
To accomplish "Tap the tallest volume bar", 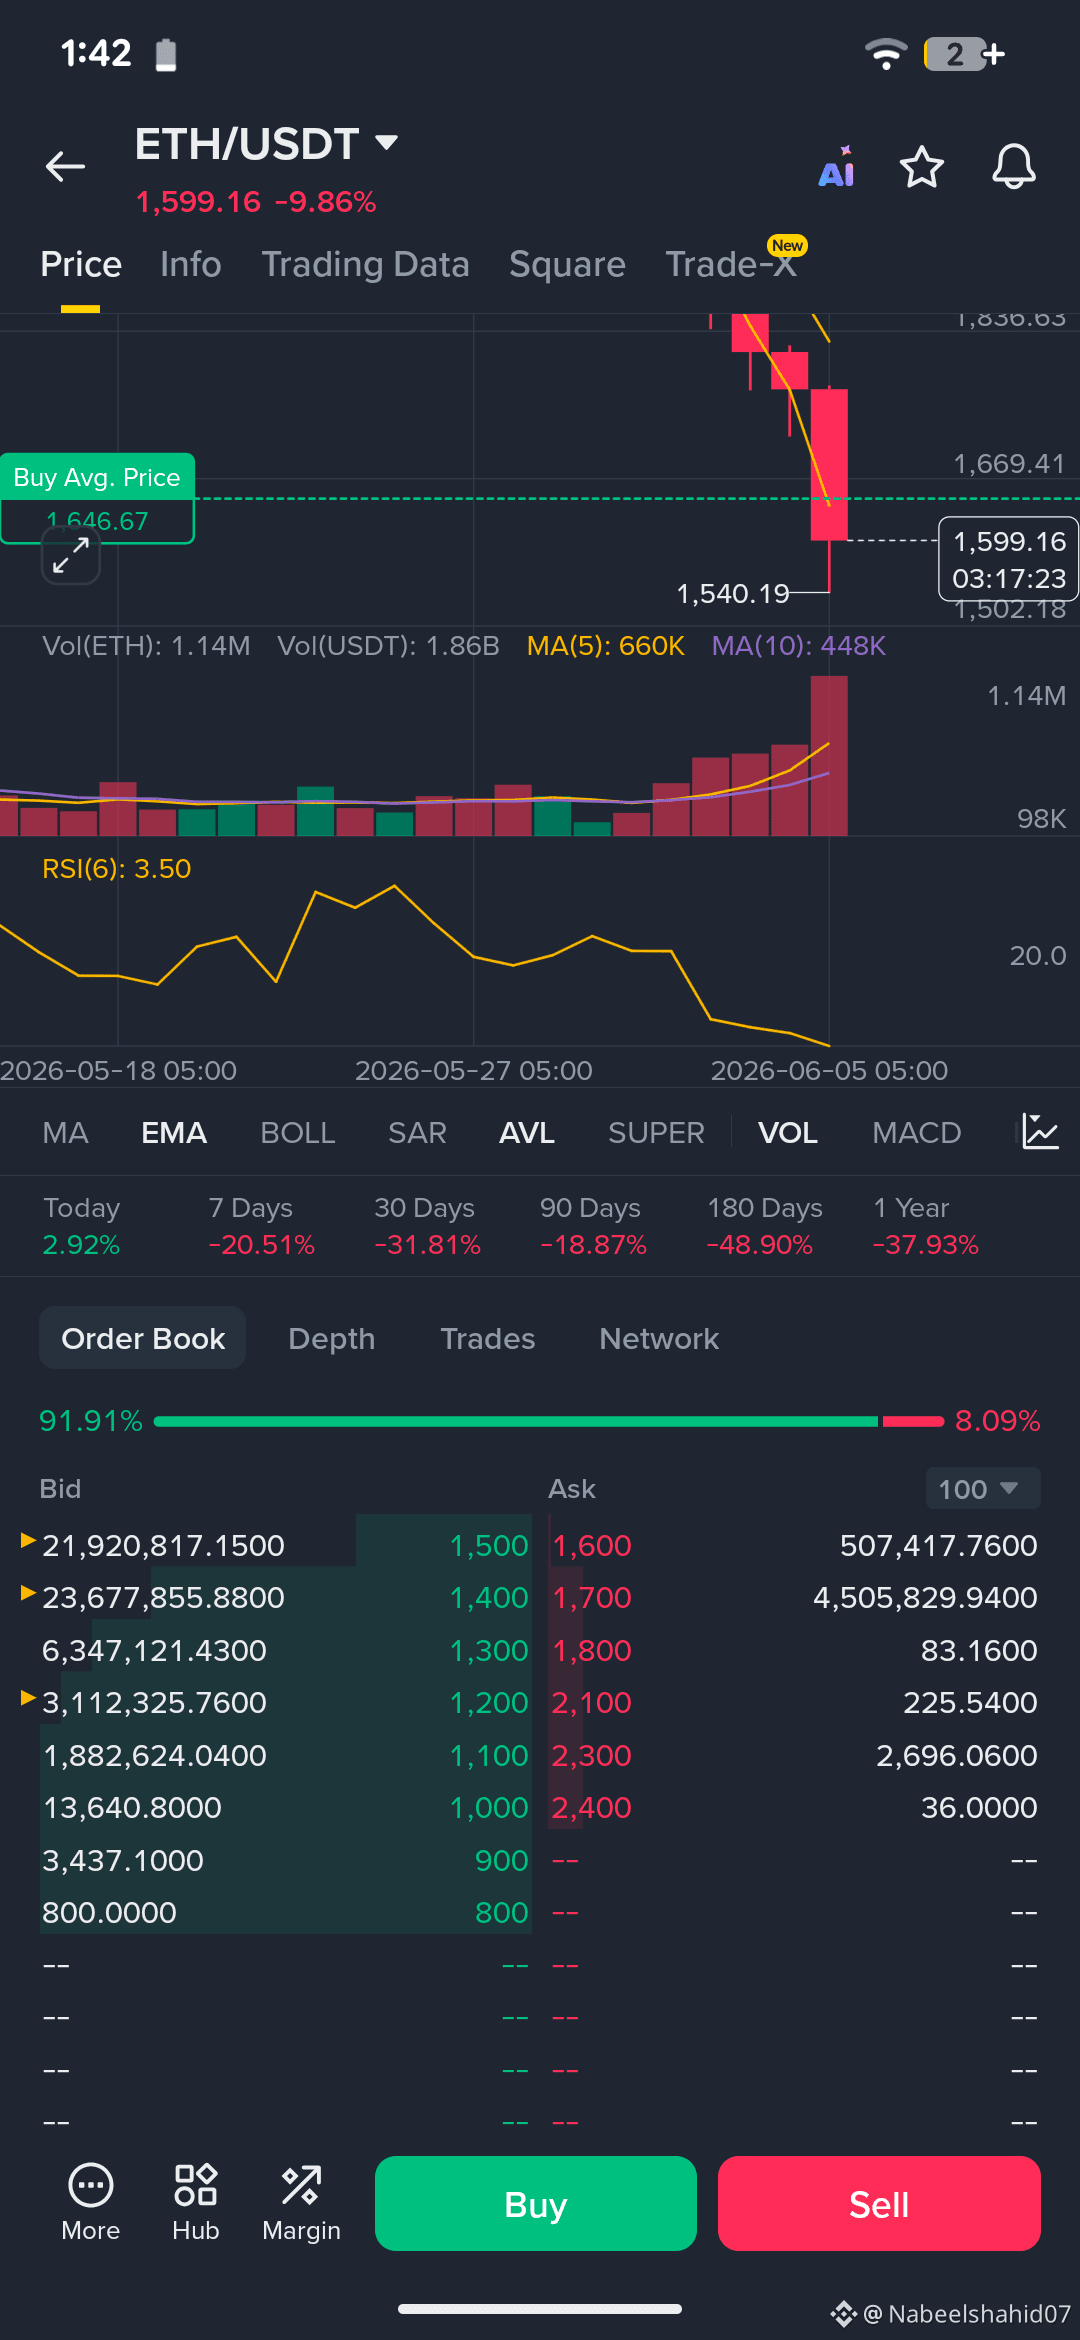I will click(x=829, y=755).
